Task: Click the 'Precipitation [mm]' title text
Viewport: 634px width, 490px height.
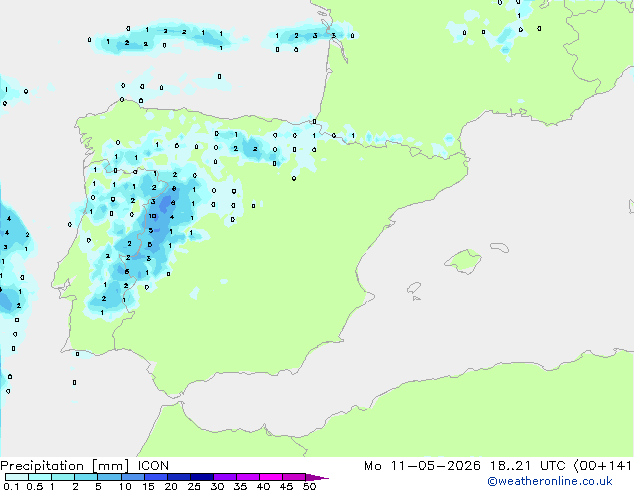Action: click(65, 466)
